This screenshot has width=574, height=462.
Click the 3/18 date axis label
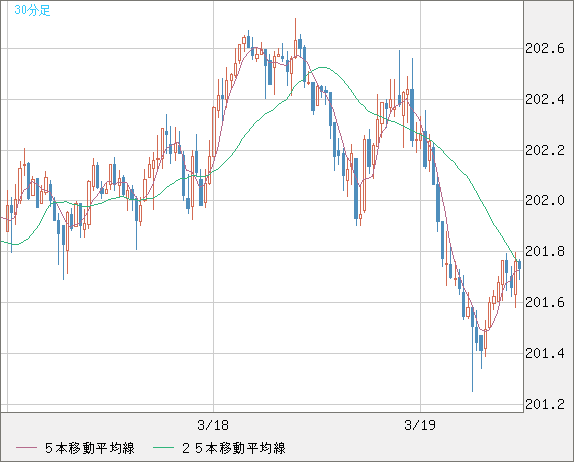[x=213, y=425]
